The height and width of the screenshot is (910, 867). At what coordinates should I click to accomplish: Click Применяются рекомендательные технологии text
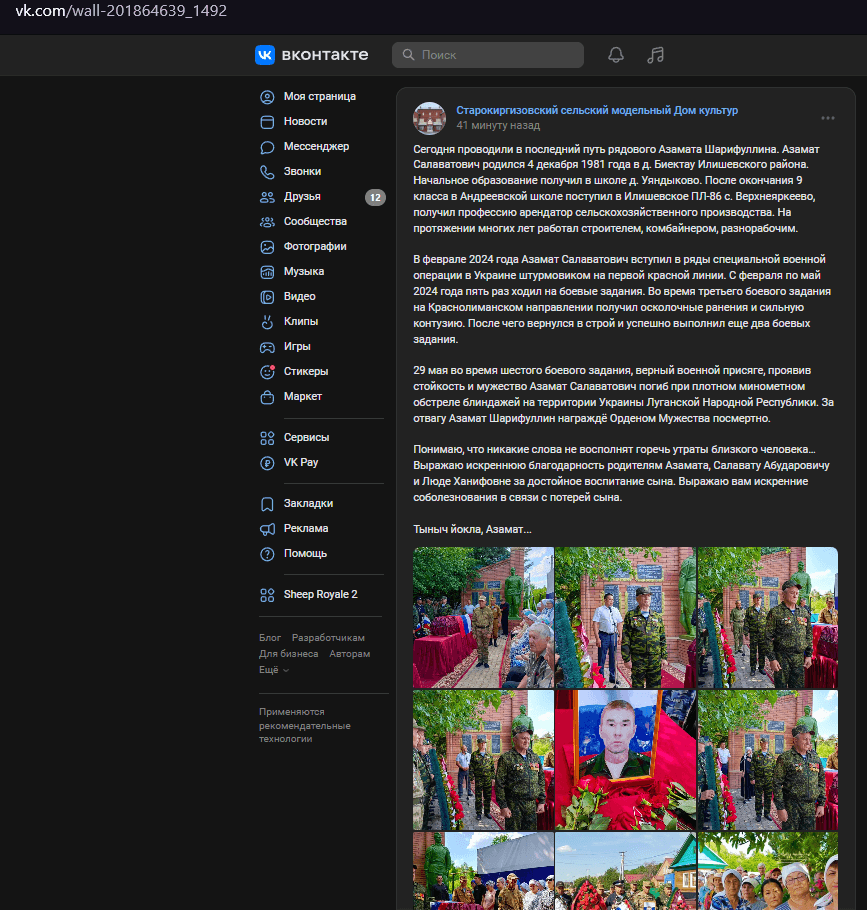(x=305, y=725)
